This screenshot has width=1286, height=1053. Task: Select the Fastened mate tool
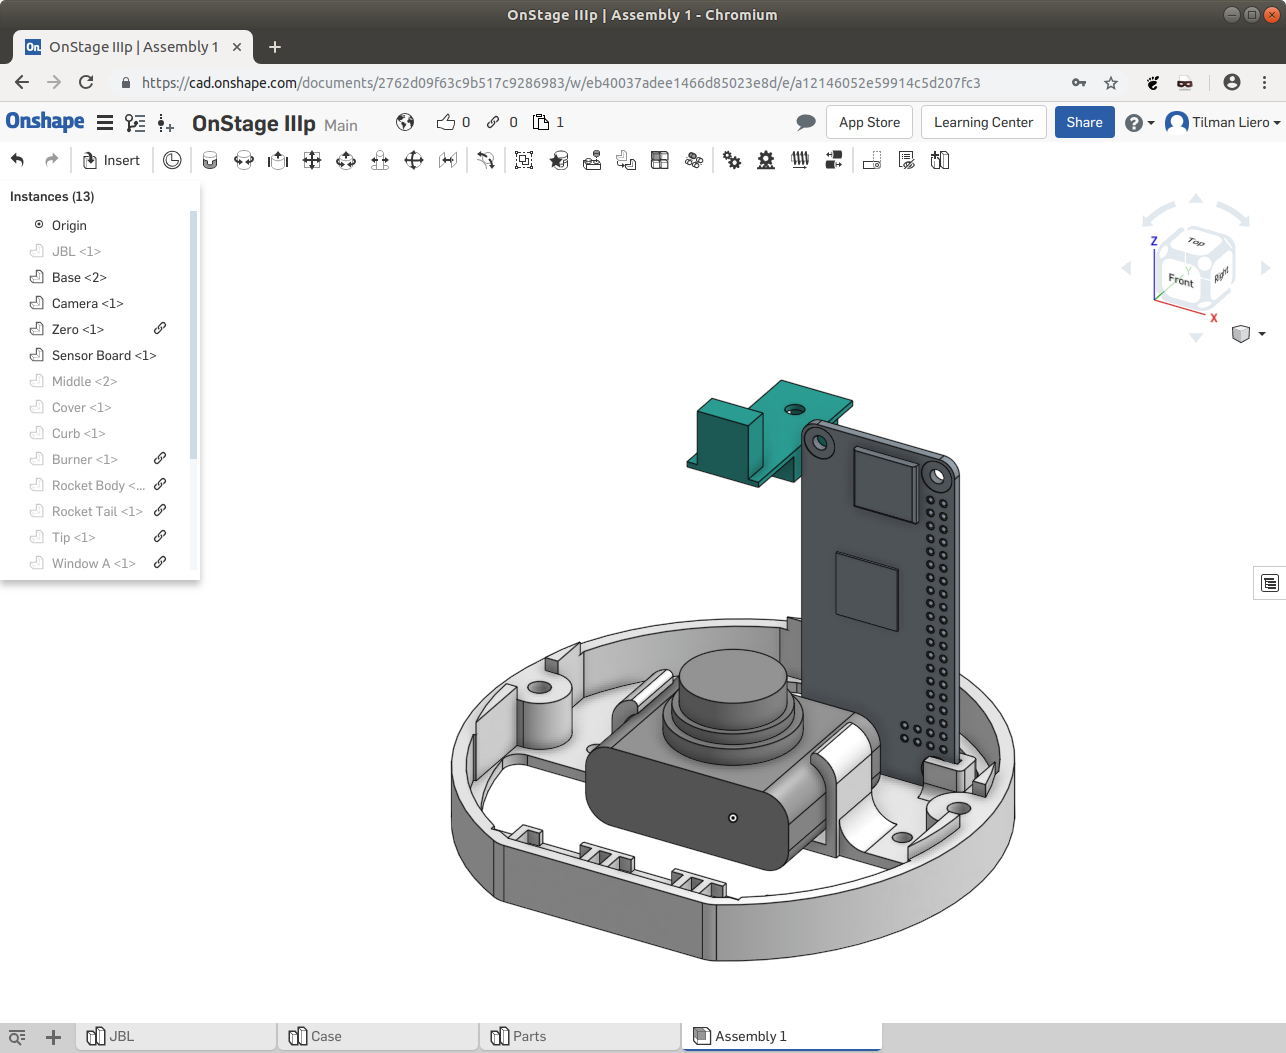[210, 160]
